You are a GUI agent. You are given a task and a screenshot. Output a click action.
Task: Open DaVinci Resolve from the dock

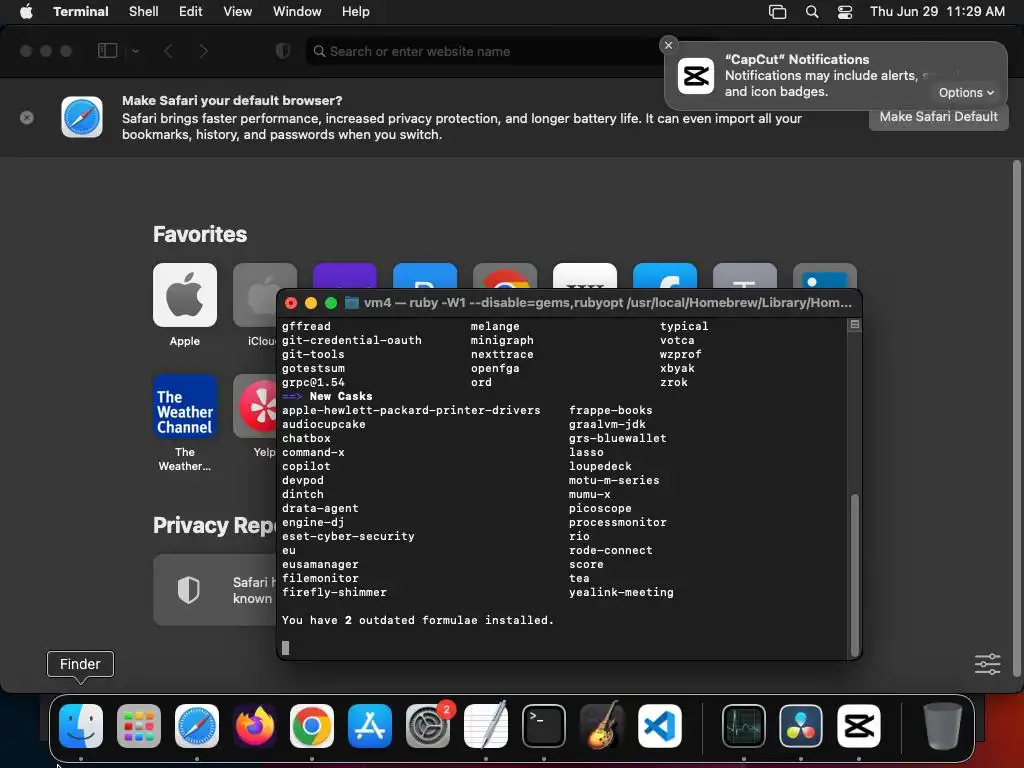pos(801,726)
